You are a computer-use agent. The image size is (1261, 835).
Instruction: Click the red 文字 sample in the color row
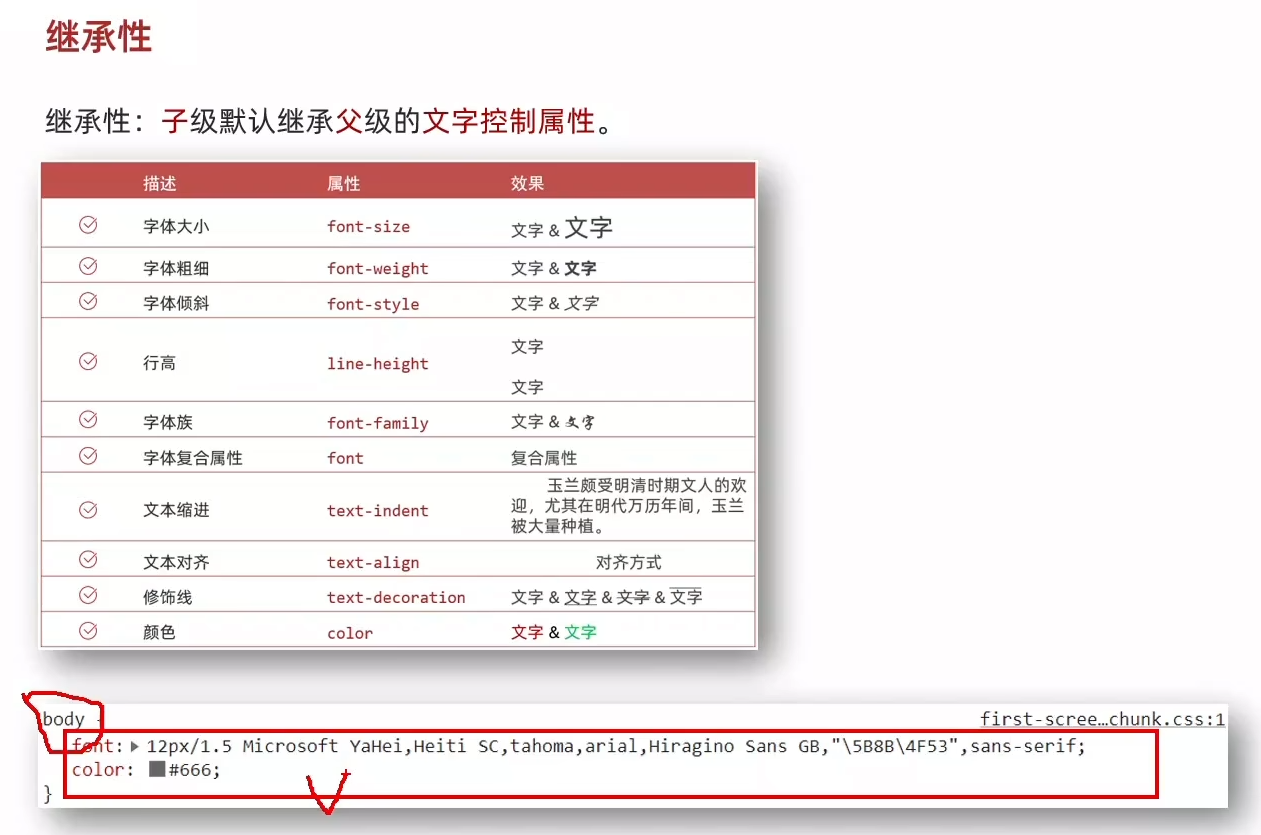coord(527,632)
